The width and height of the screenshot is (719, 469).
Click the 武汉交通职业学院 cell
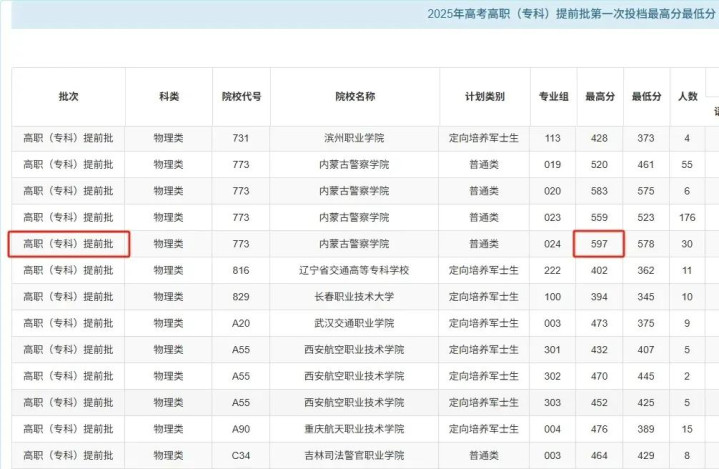354,323
